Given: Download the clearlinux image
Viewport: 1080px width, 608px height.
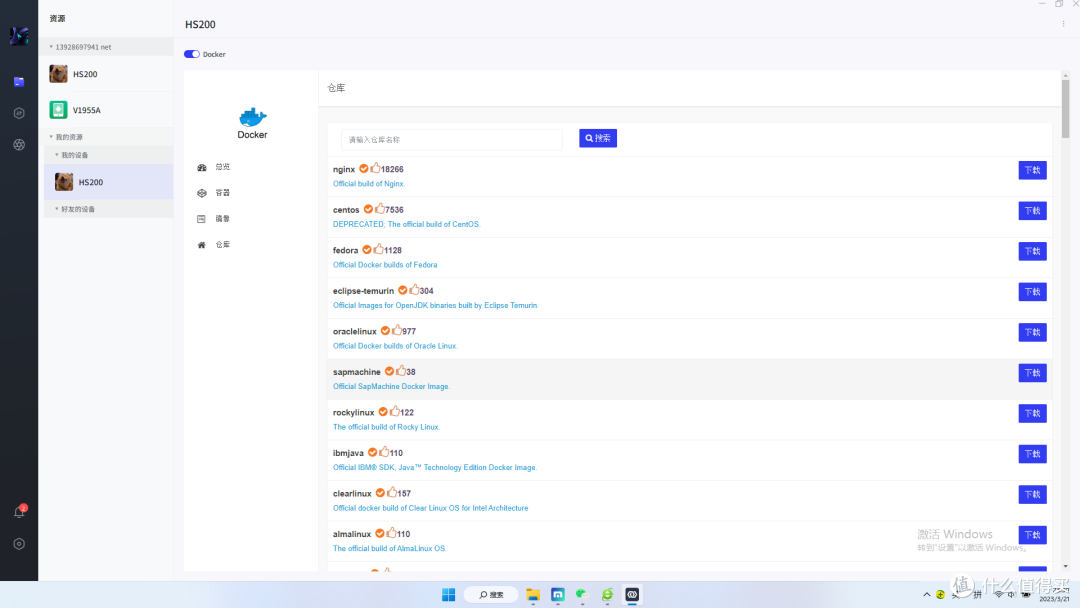Looking at the screenshot, I should [1032, 494].
